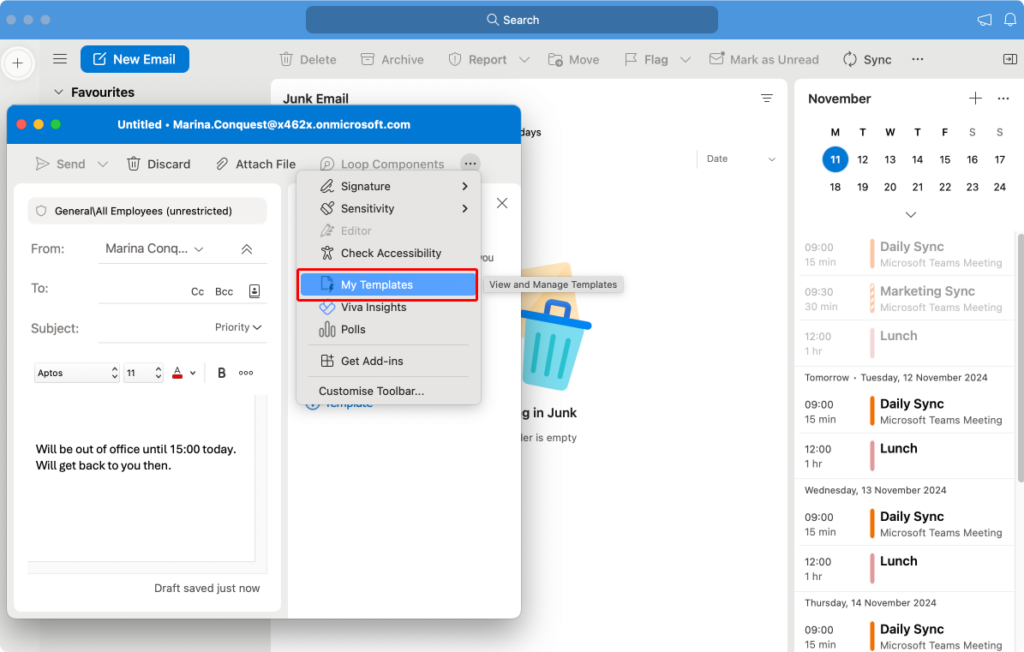Screen dimensions: 1024x652
Task: Click the Delete toolbar button
Action: click(308, 59)
